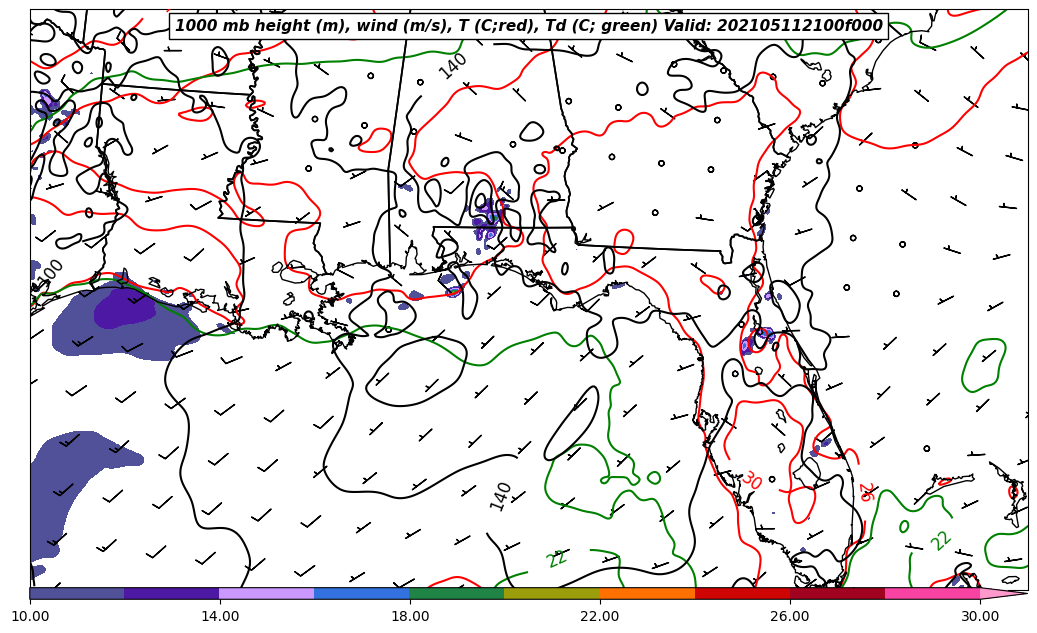
Task: Click the 26.00 colorbar tick label
Action: (790, 616)
